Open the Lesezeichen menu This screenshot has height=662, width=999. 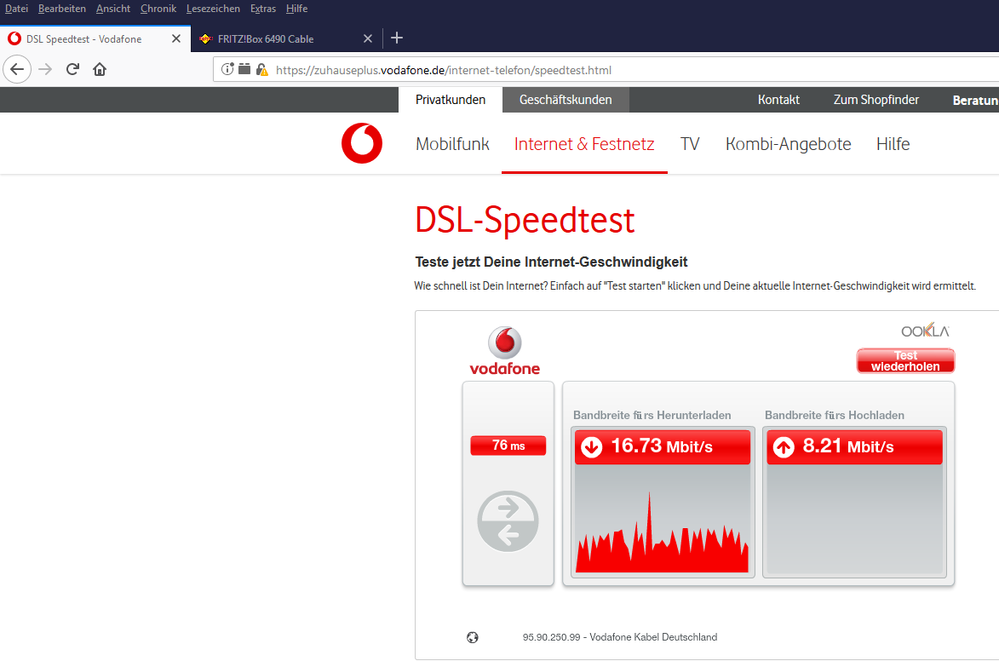[213, 8]
